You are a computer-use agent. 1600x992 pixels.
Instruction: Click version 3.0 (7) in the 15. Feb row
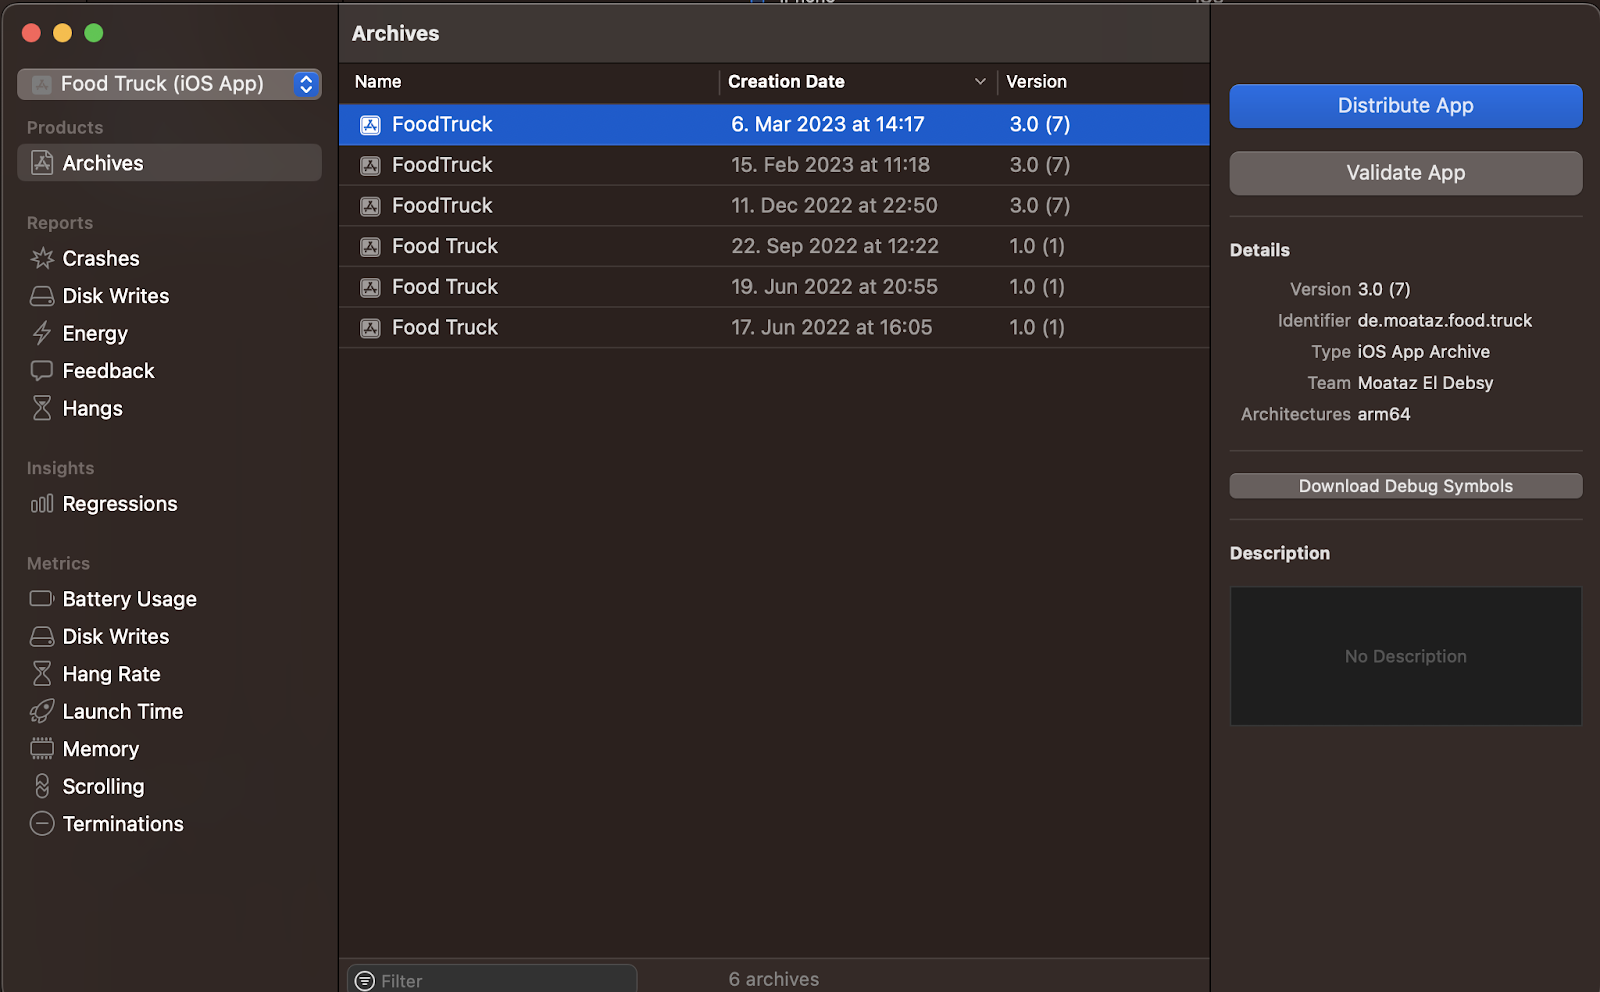coord(1040,165)
